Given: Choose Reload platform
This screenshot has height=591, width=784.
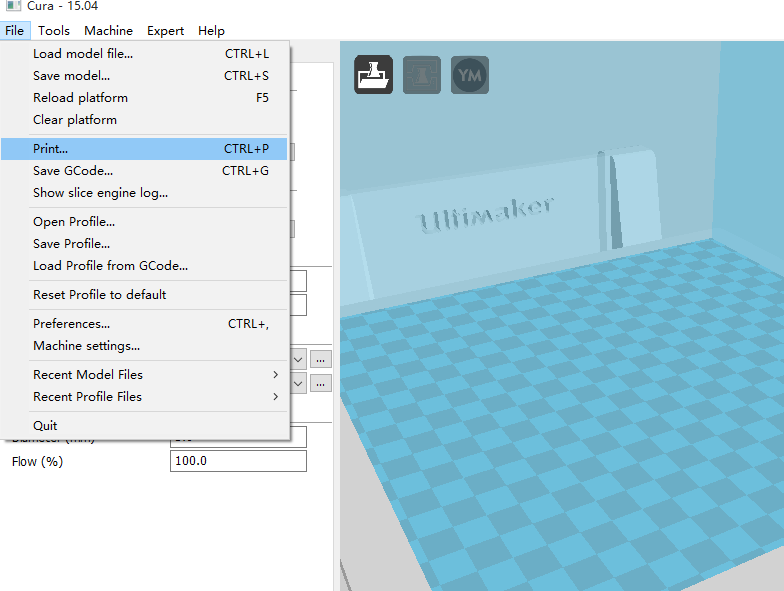Looking at the screenshot, I should point(144,98).
